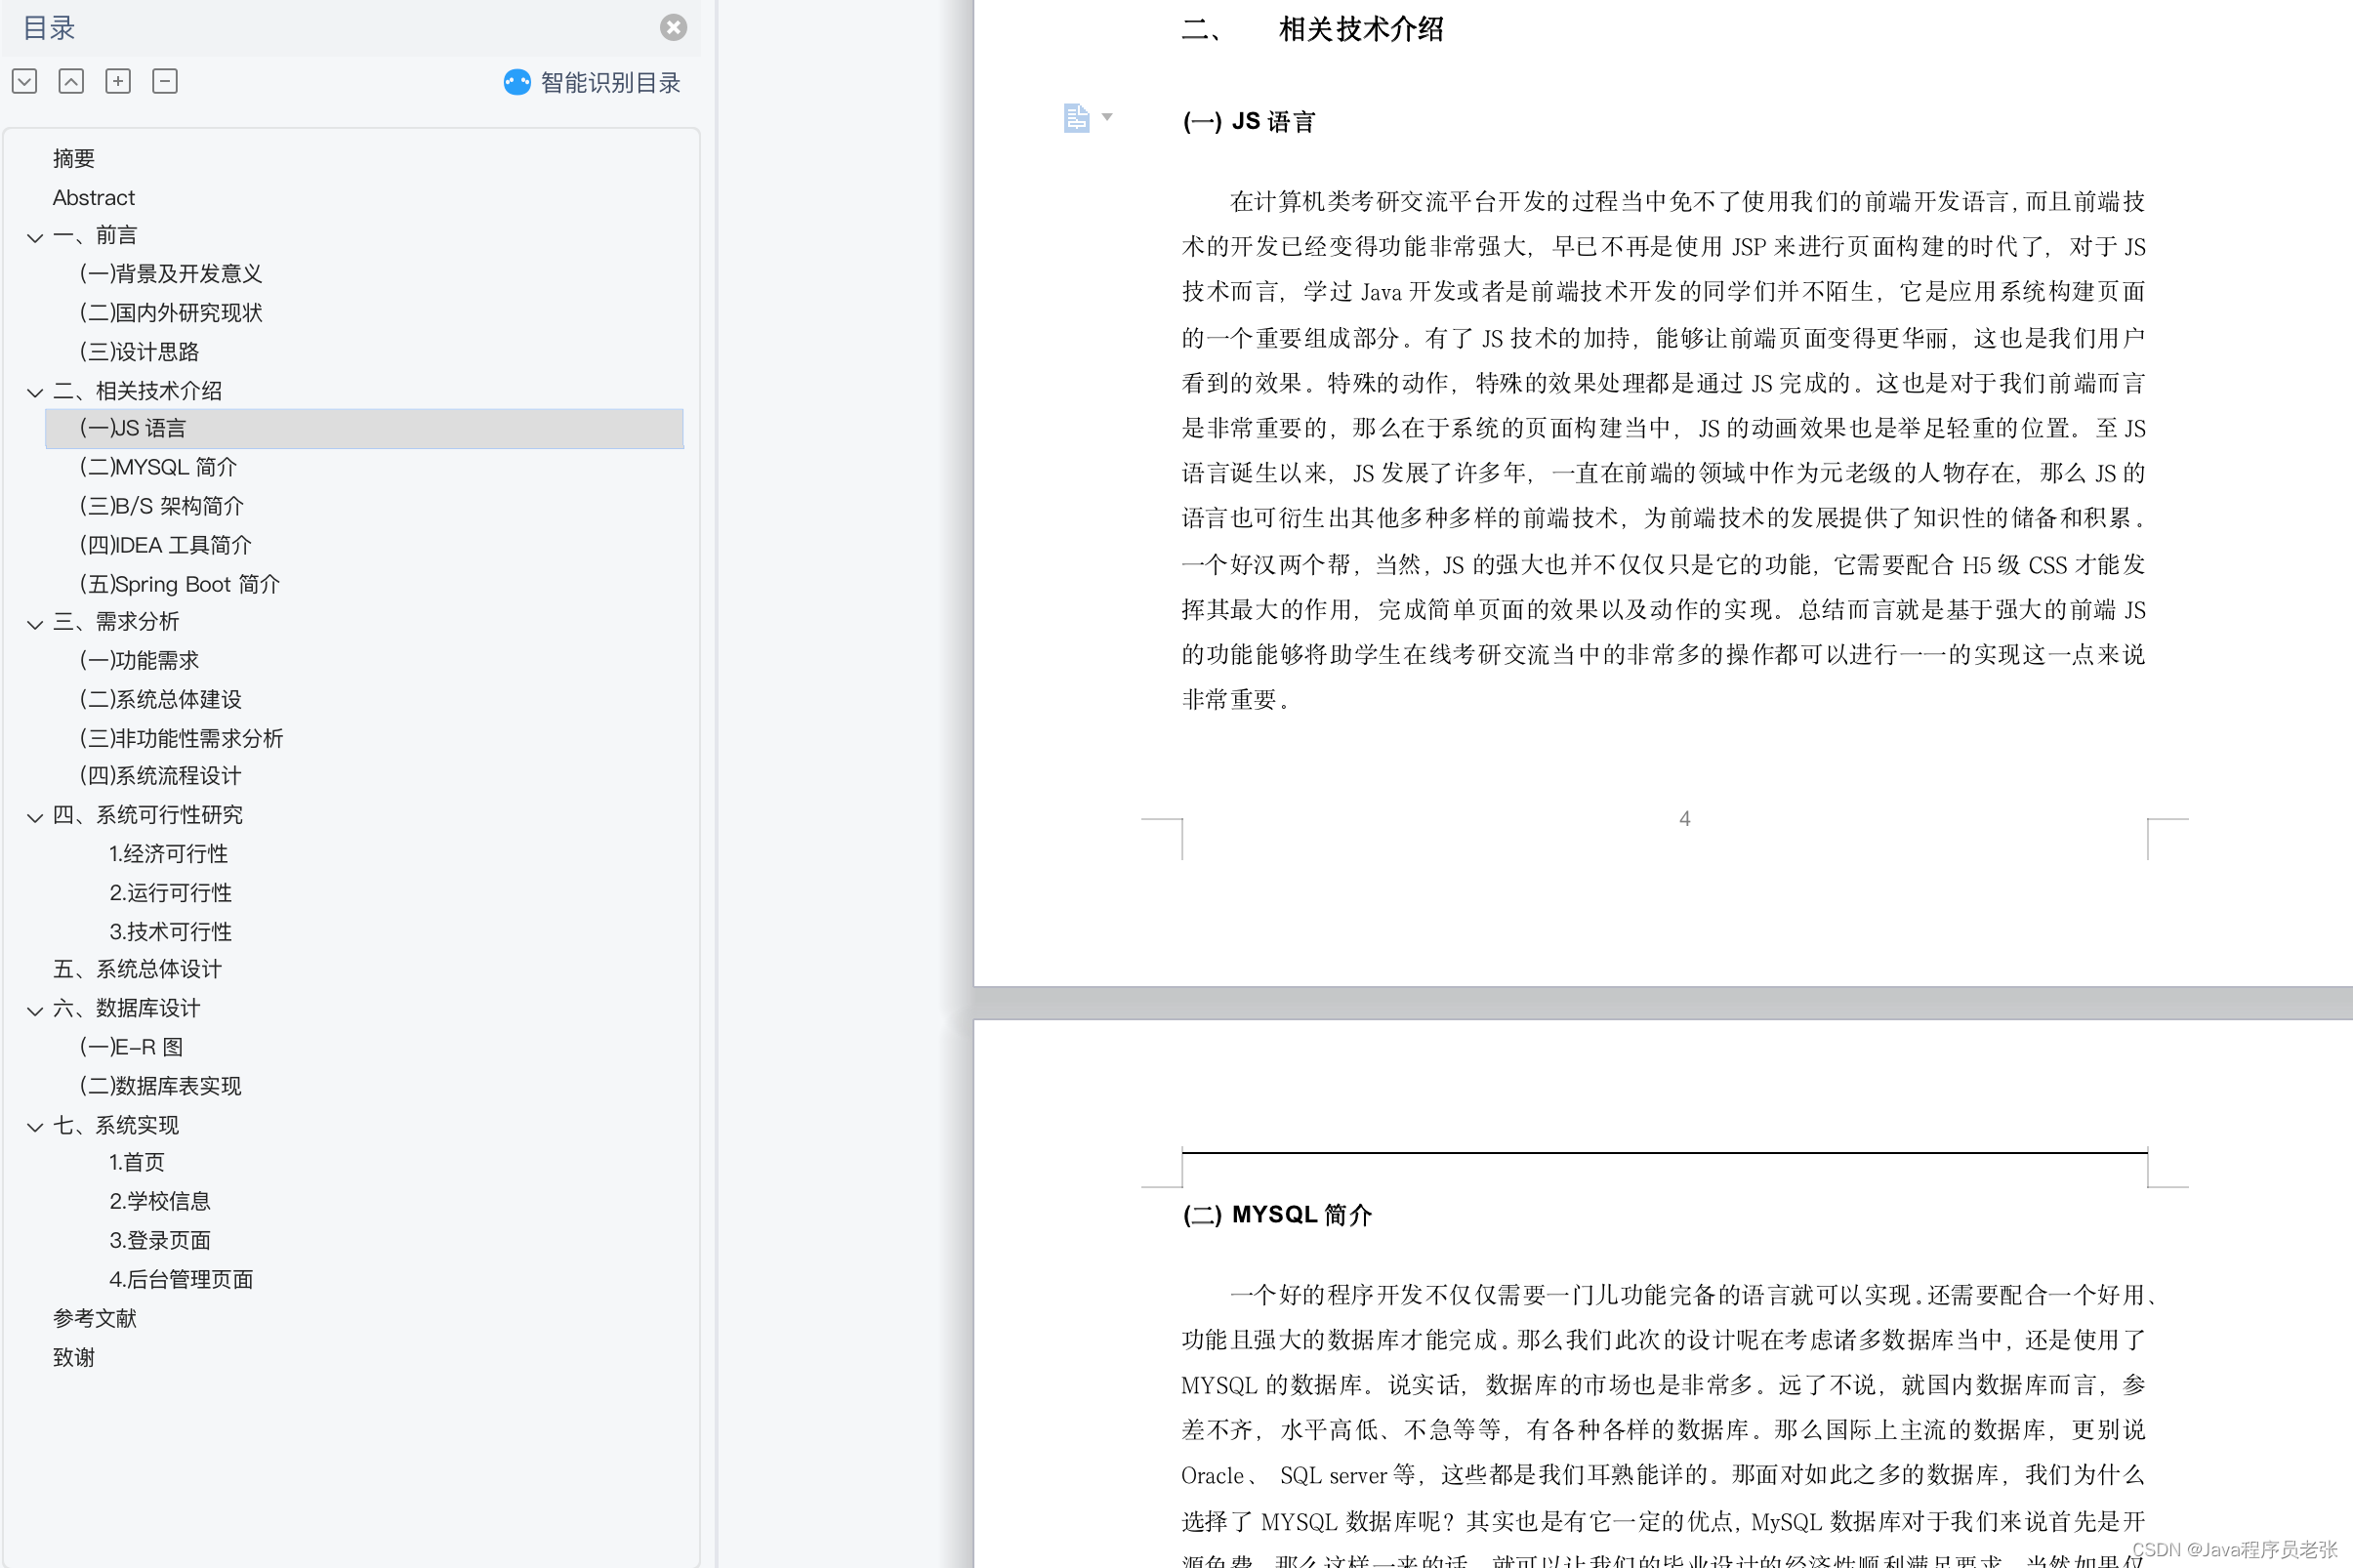The height and width of the screenshot is (1568, 2353).
Task: Collapse the 三、需求分析 section
Action: tap(35, 624)
